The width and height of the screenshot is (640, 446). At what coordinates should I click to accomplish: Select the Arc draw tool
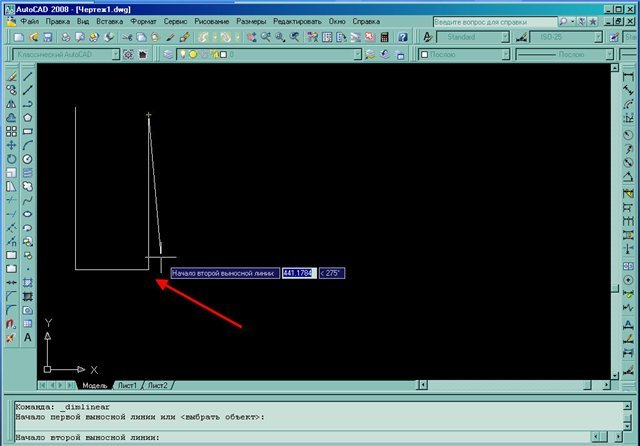(27, 145)
